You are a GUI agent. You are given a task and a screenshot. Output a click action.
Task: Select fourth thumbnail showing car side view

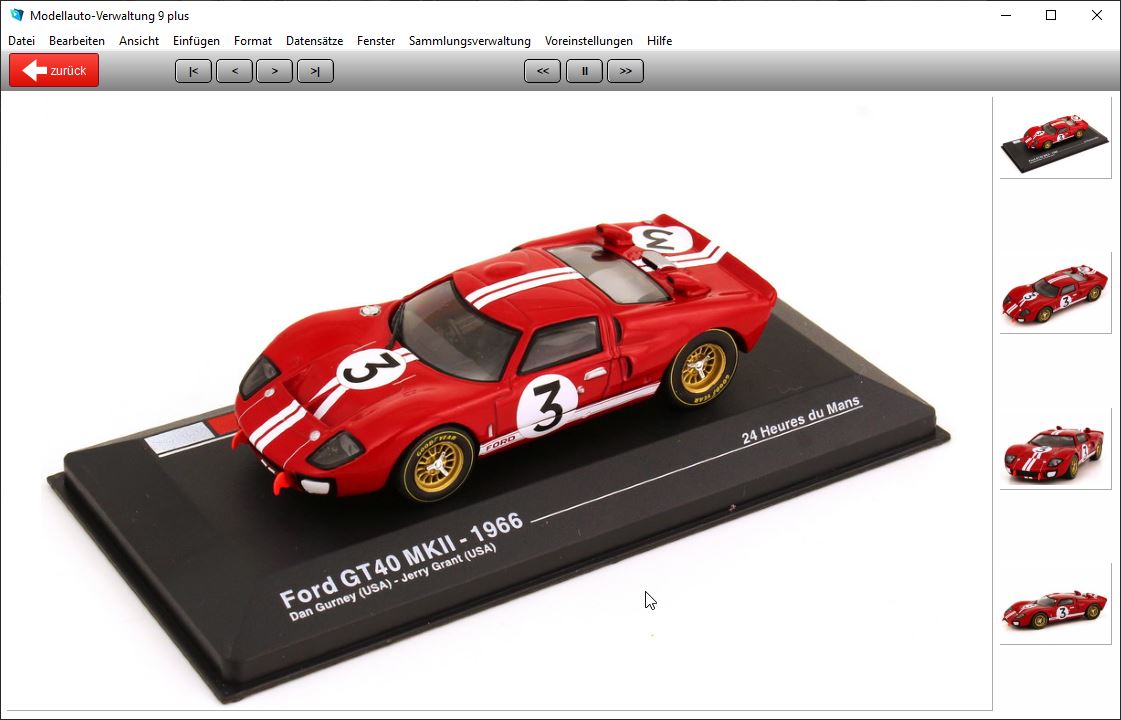pyautogui.click(x=1055, y=604)
